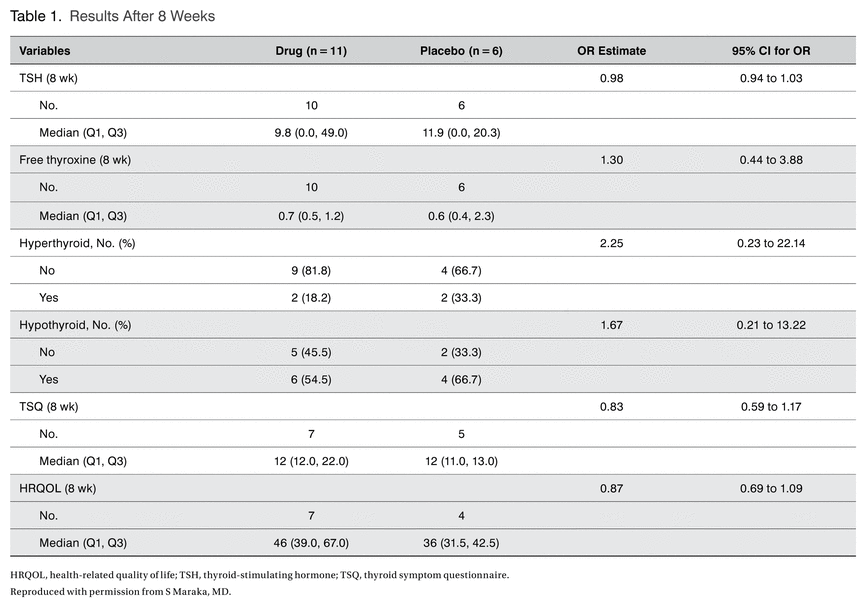This screenshot has width=866, height=607.
Task: Select the 'HRQOL (8 wk)' row label
Action: click(55, 489)
